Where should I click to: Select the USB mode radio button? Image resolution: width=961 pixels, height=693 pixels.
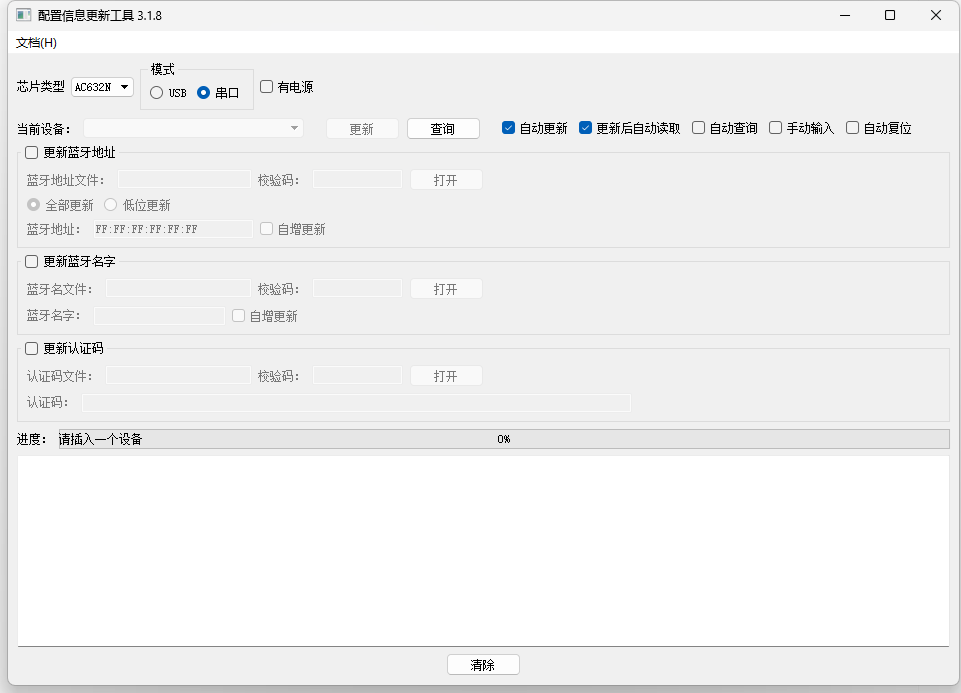157,93
